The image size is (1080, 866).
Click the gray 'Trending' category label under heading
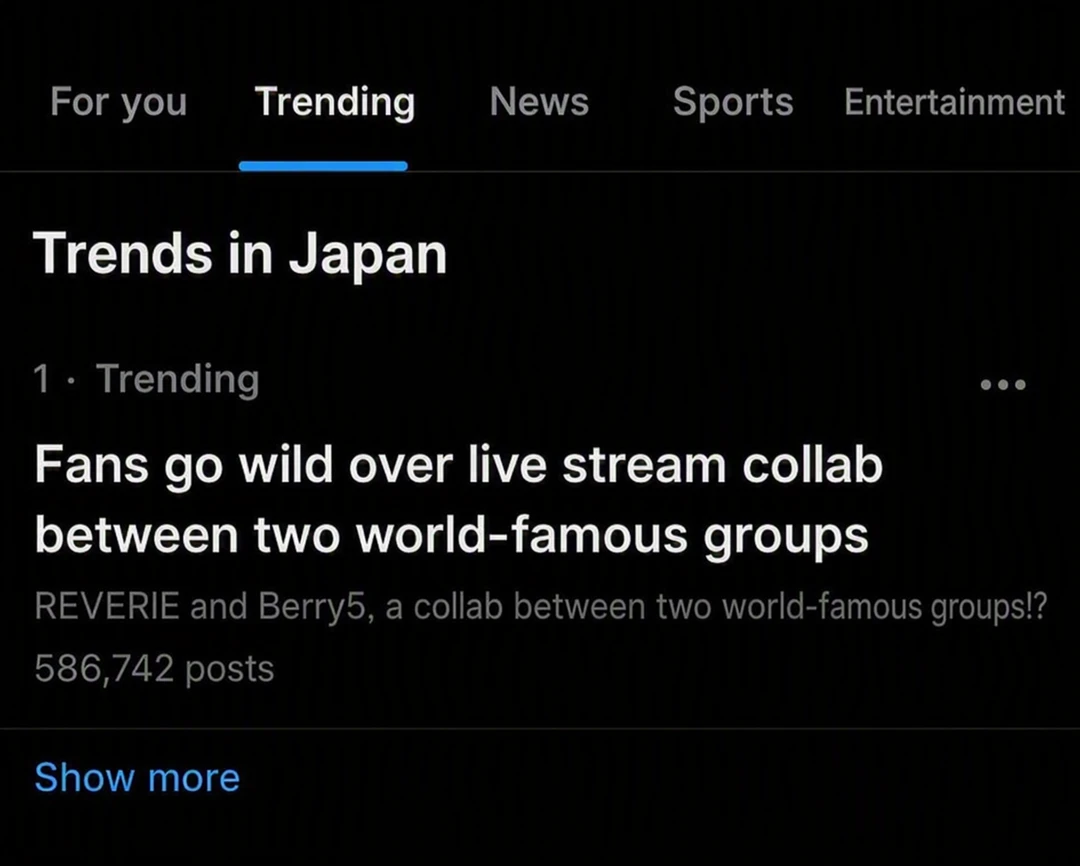point(178,379)
